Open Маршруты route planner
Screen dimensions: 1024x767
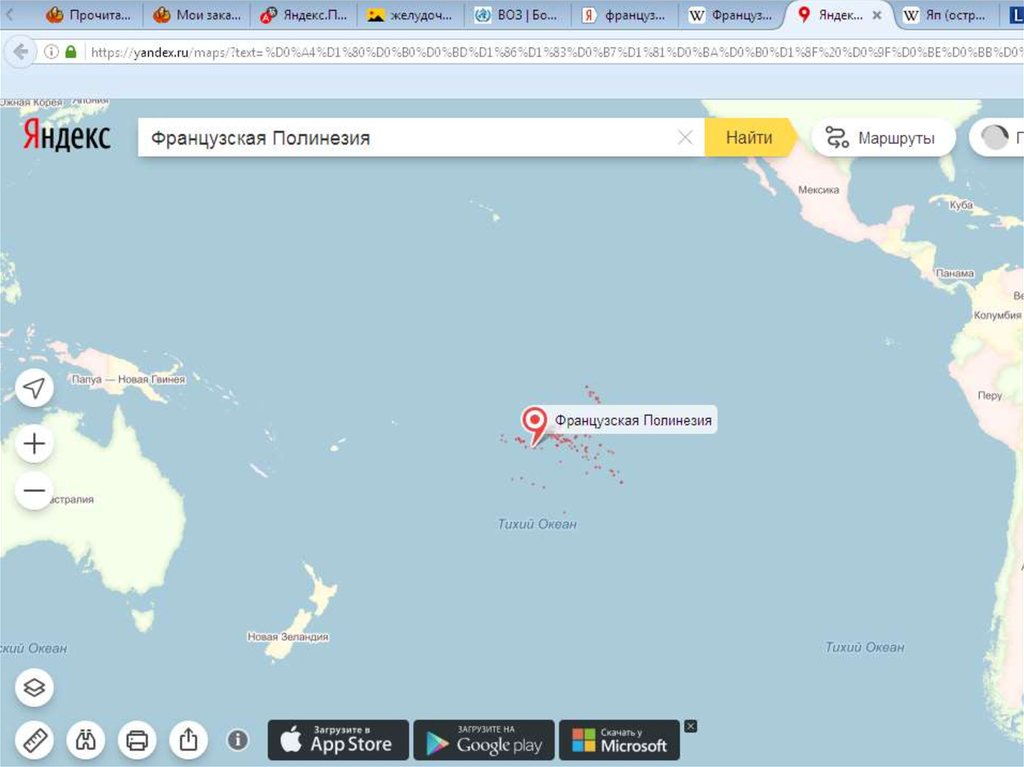click(881, 138)
